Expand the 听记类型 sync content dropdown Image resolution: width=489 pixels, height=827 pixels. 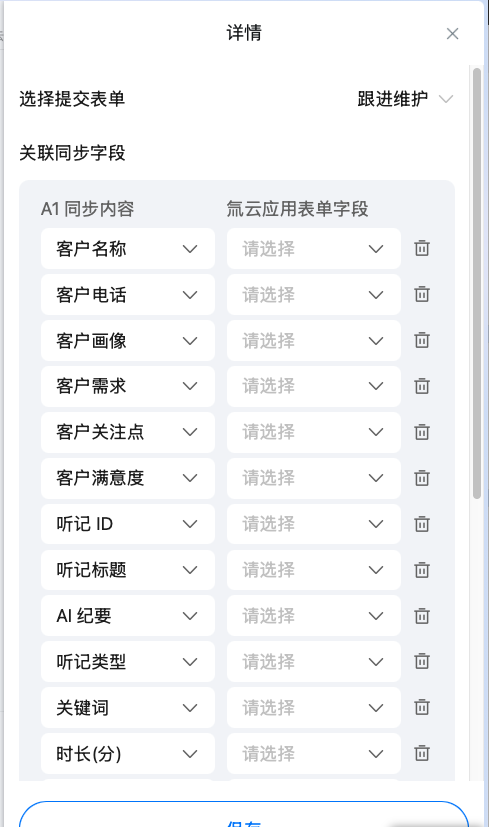pos(128,661)
